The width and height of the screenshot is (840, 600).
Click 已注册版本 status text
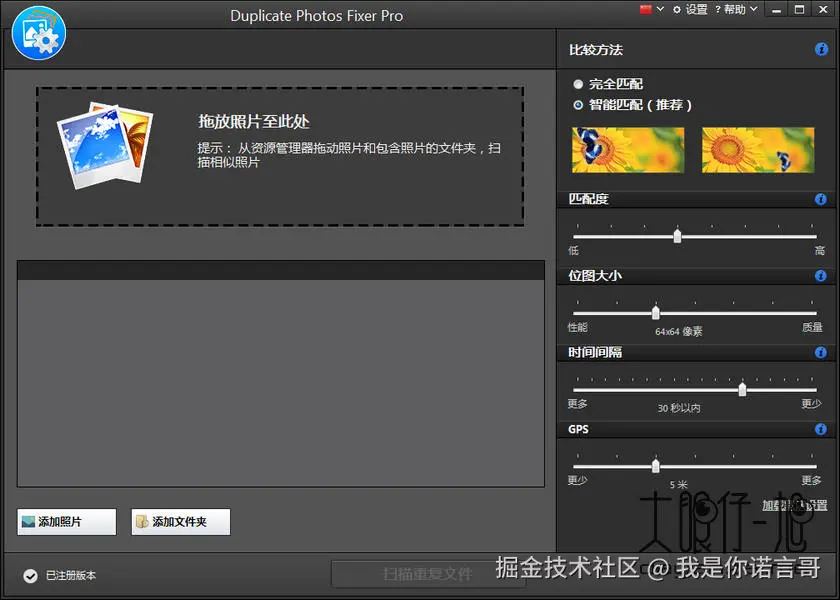(71, 576)
